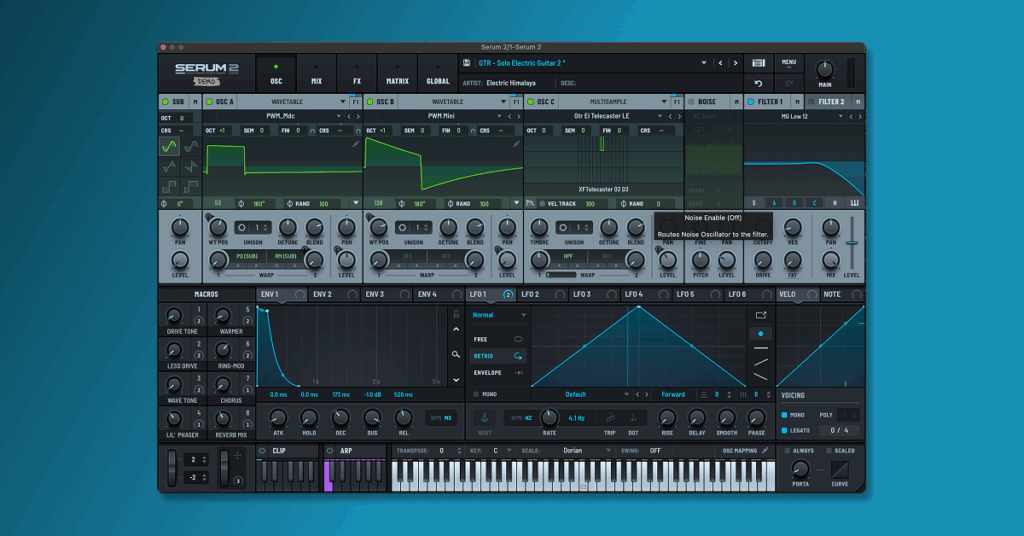This screenshot has height=536, width=1024.
Task: Select the square wave sub shape
Action: coord(169,187)
